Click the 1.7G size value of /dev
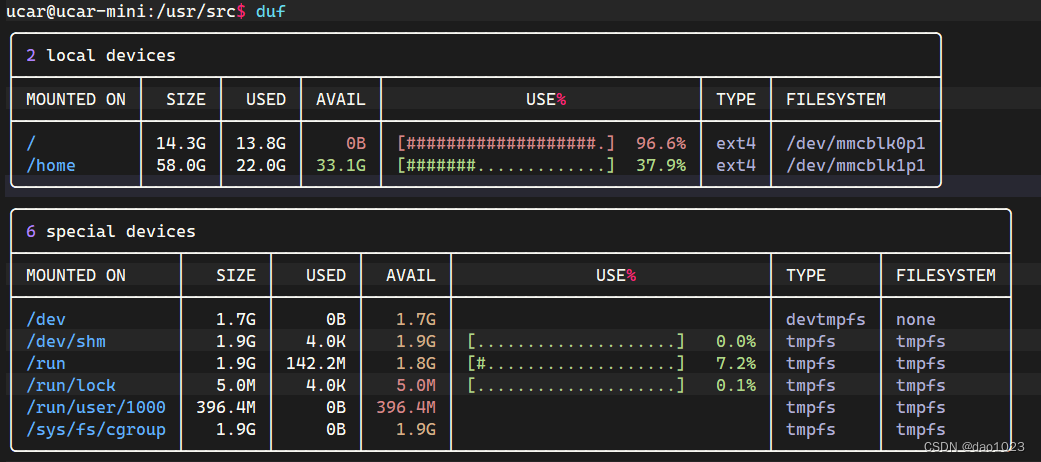This screenshot has width=1041, height=462. [x=236, y=319]
